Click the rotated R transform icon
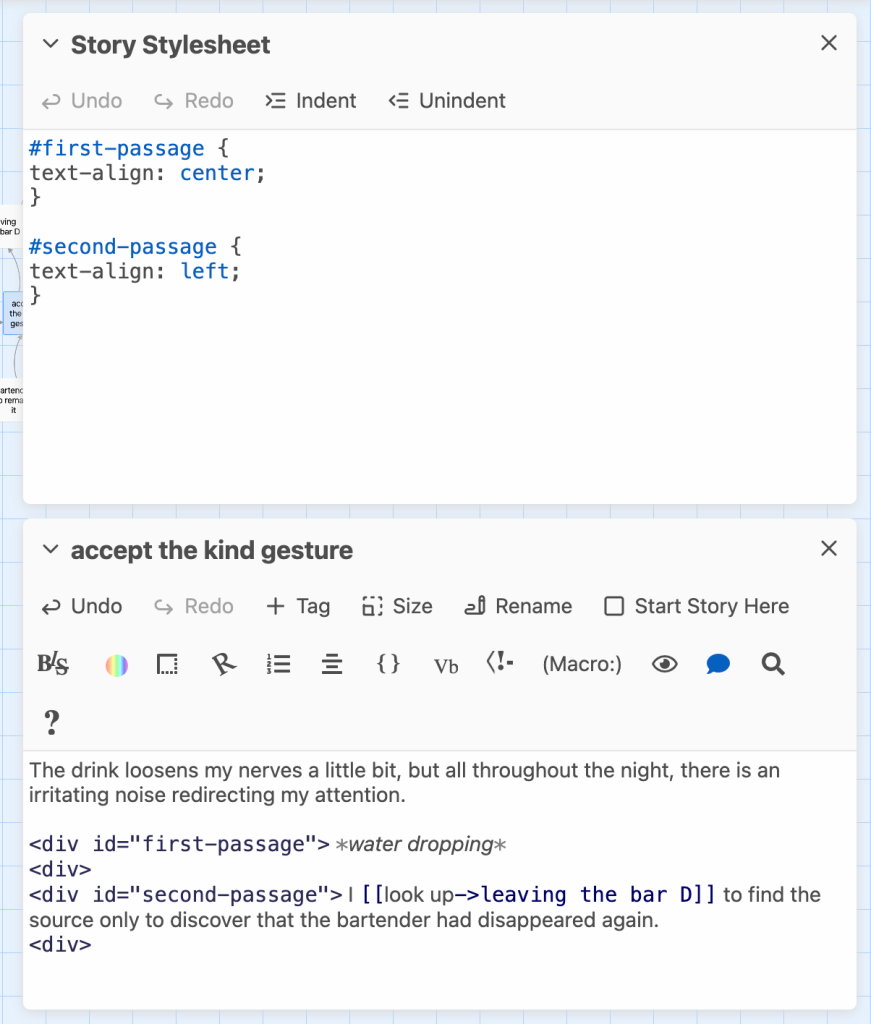The width and height of the screenshot is (871, 1024). [225, 665]
